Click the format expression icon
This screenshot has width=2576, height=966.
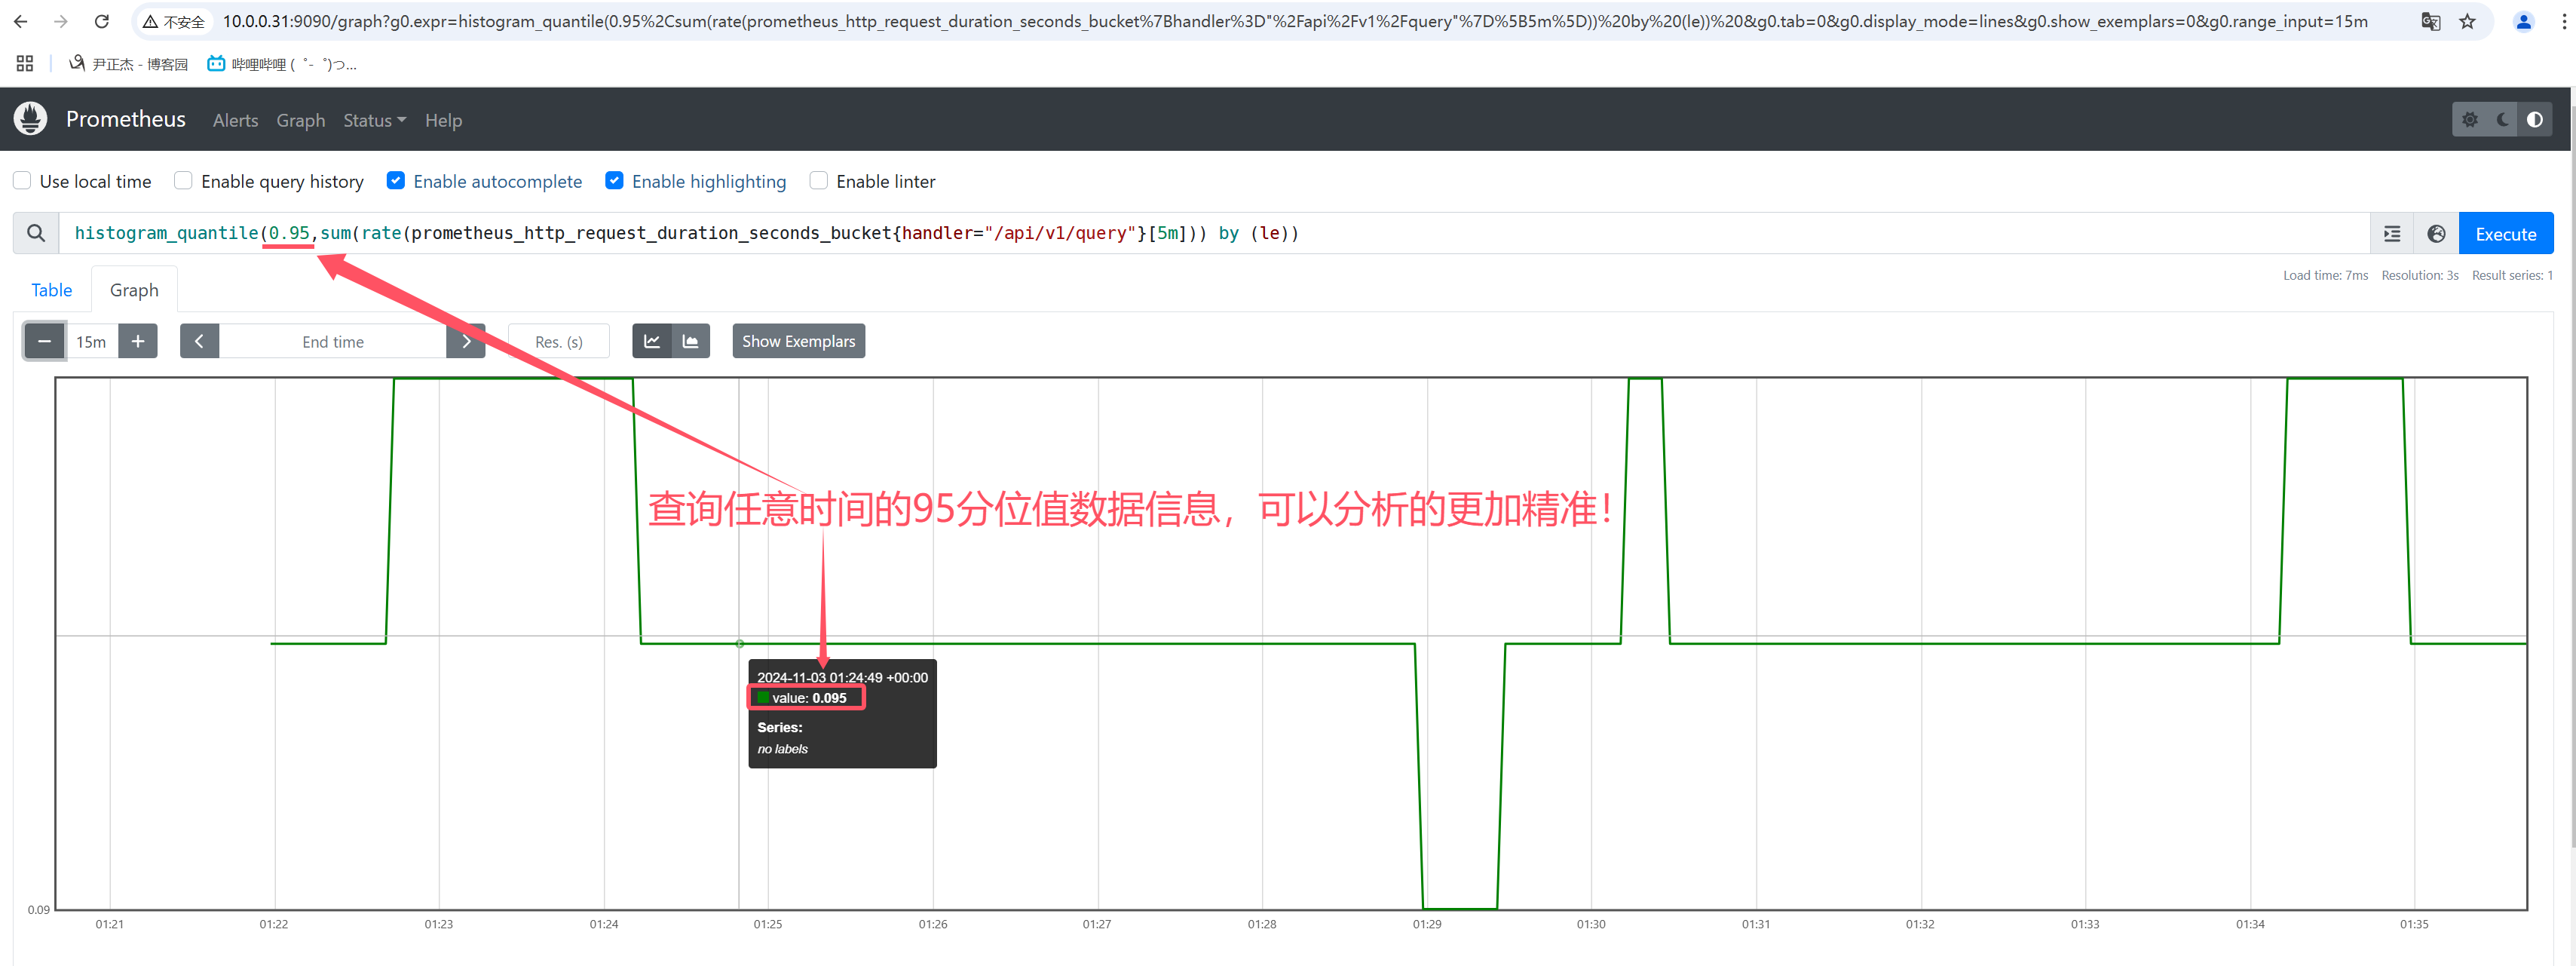pos(2391,234)
